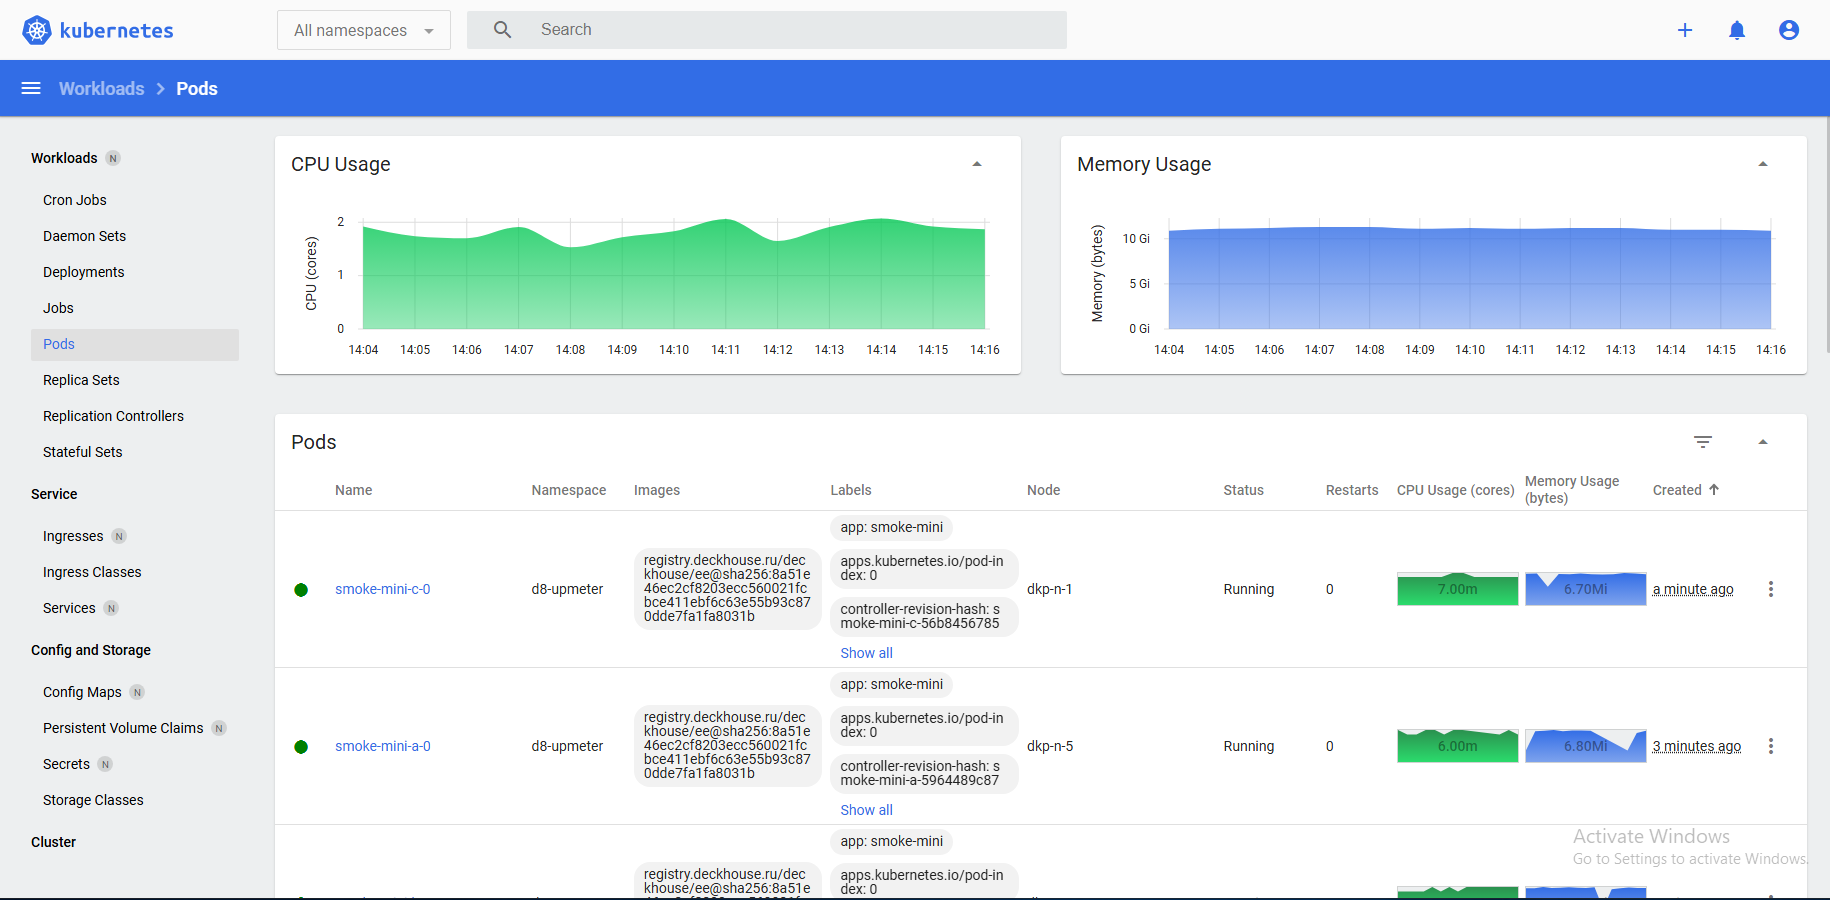Open Ingresses in sidebar
This screenshot has width=1830, height=900.
click(x=73, y=536)
